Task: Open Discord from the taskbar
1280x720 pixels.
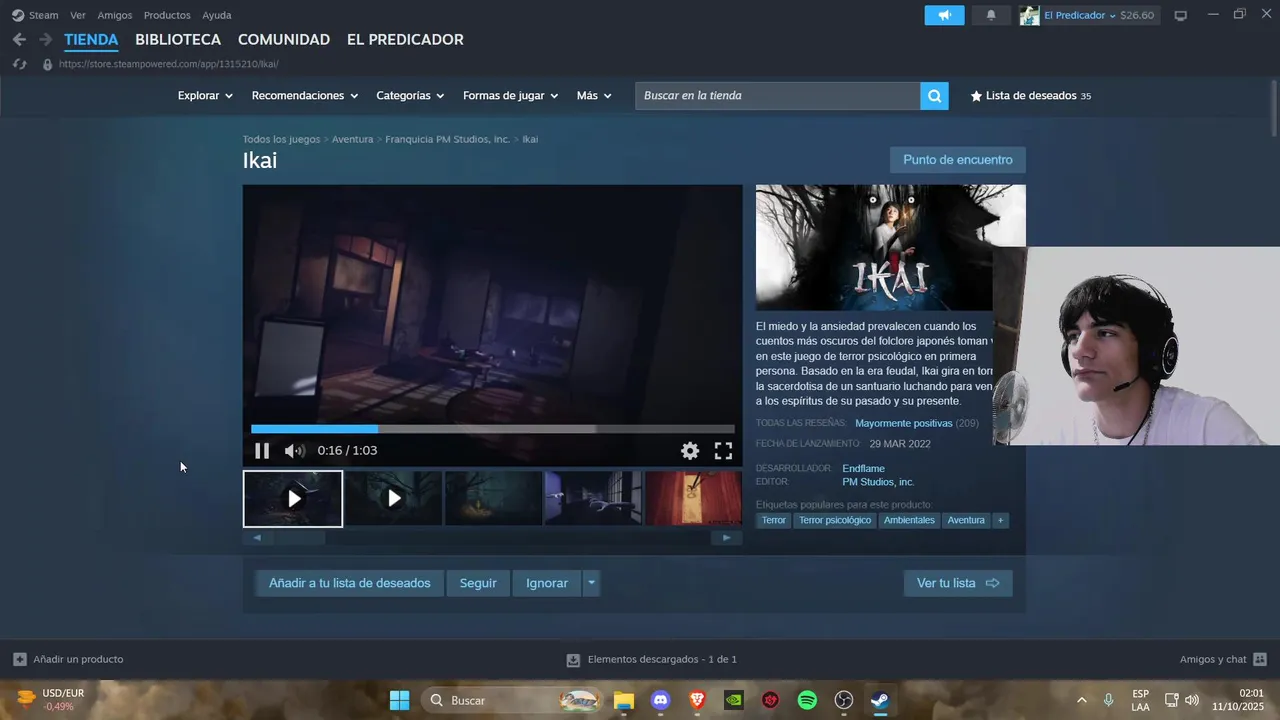Action: point(660,700)
